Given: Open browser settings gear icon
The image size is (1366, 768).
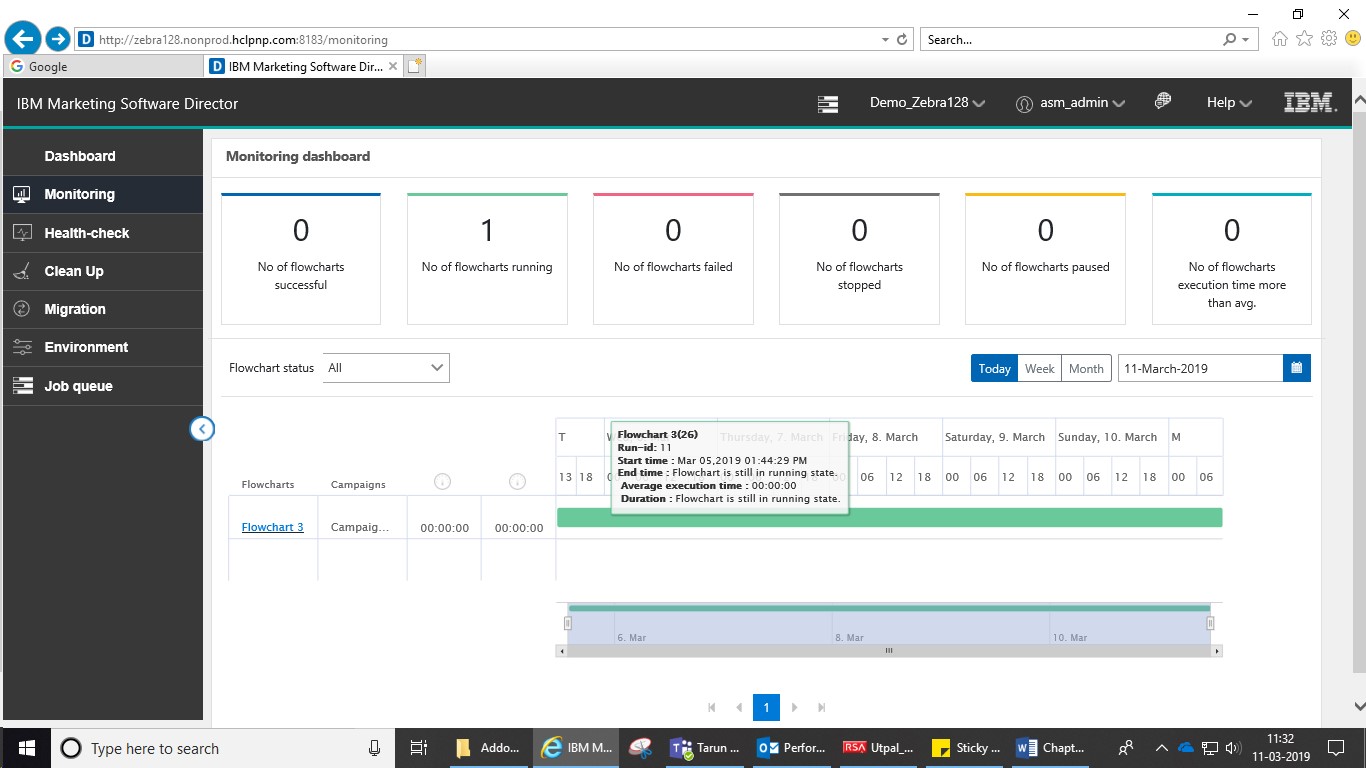Looking at the screenshot, I should click(x=1329, y=39).
